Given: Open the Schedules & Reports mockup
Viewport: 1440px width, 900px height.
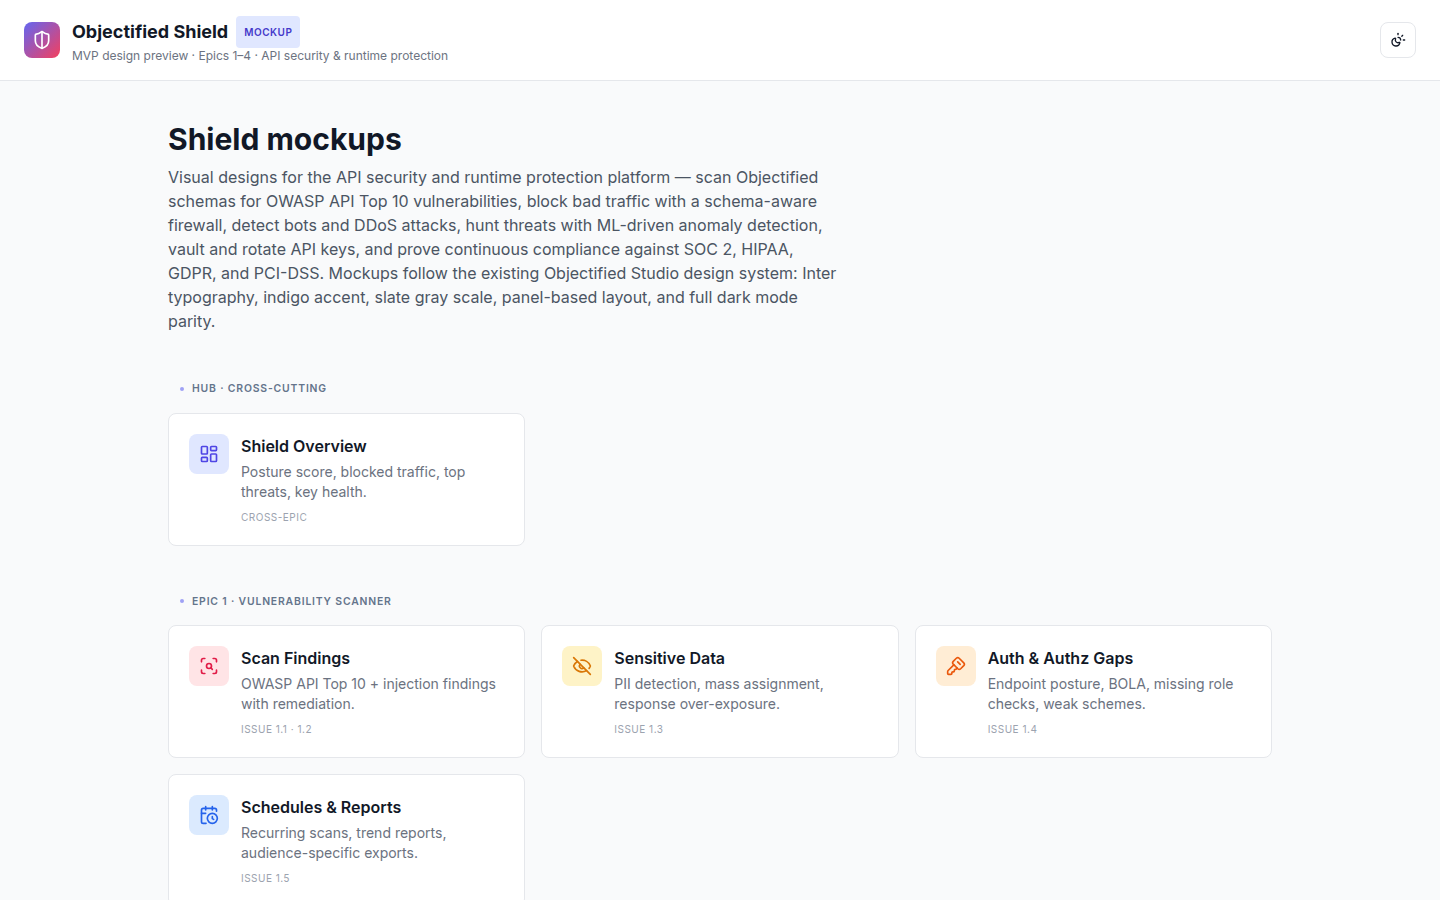Looking at the screenshot, I should 346,838.
